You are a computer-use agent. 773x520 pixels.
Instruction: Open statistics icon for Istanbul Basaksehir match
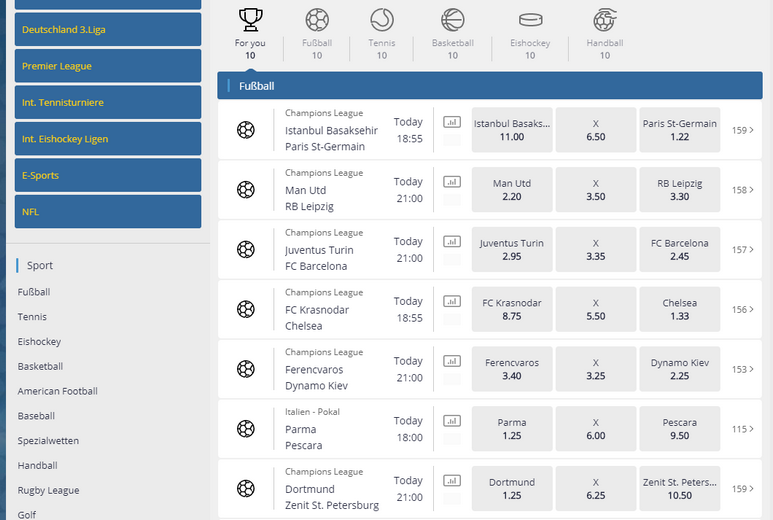pos(452,122)
